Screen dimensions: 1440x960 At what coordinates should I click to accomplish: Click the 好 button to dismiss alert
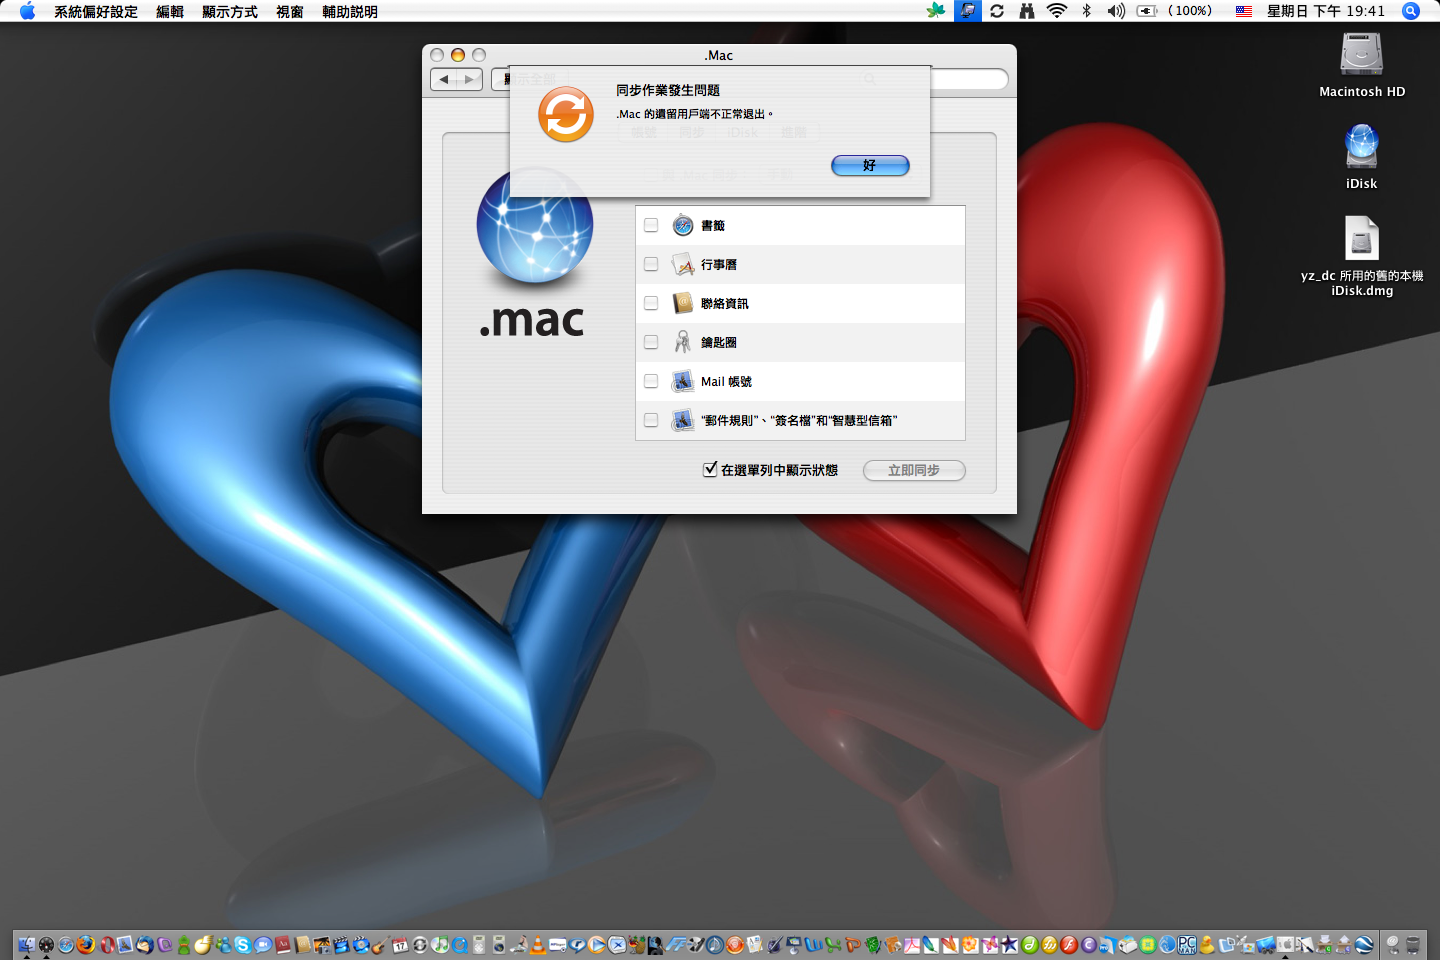point(870,165)
